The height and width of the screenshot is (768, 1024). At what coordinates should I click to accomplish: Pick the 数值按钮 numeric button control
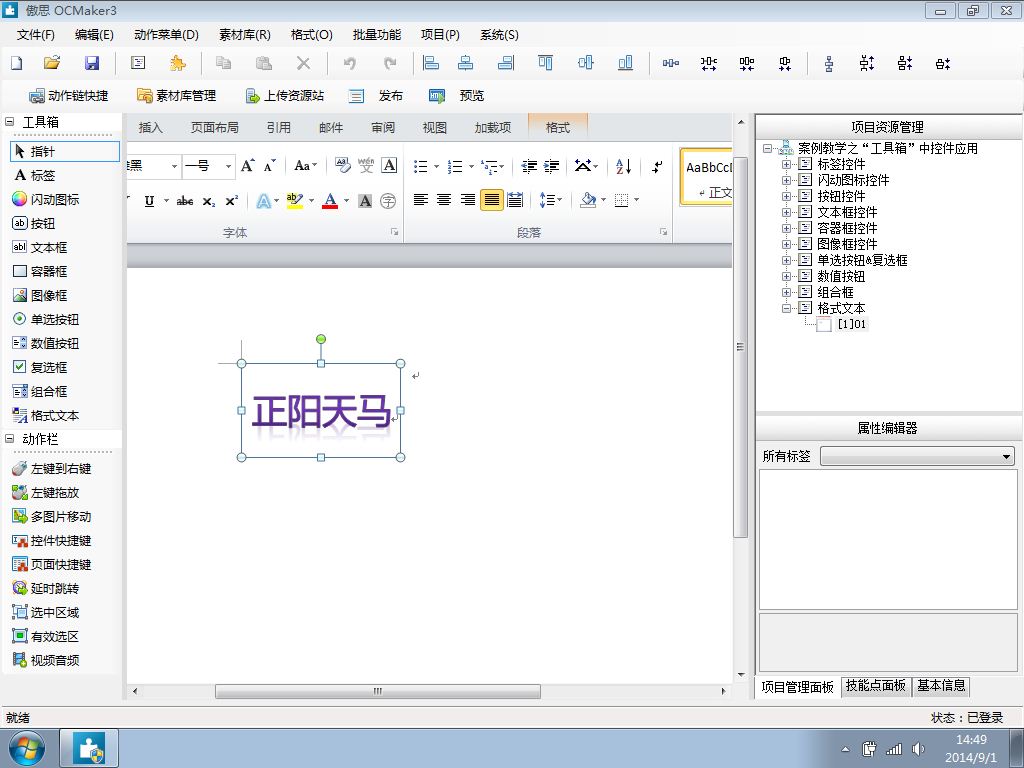click(46, 344)
